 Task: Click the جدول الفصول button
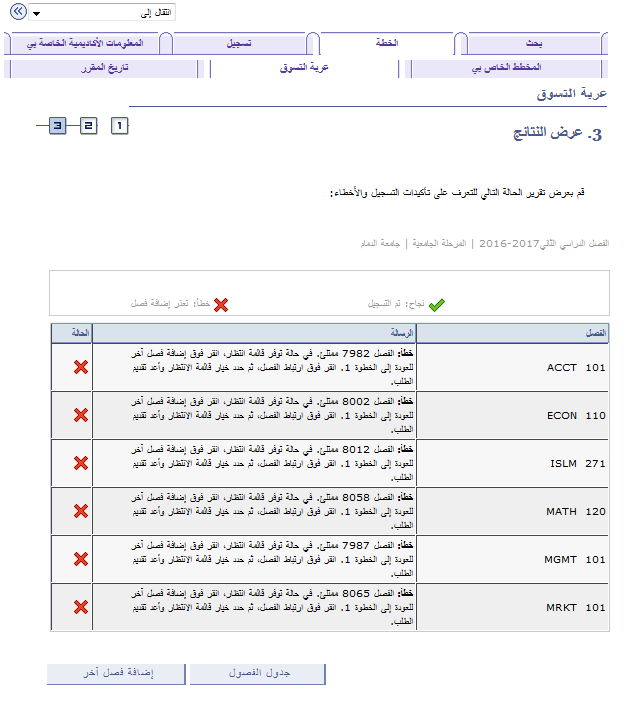pyautogui.click(x=257, y=674)
